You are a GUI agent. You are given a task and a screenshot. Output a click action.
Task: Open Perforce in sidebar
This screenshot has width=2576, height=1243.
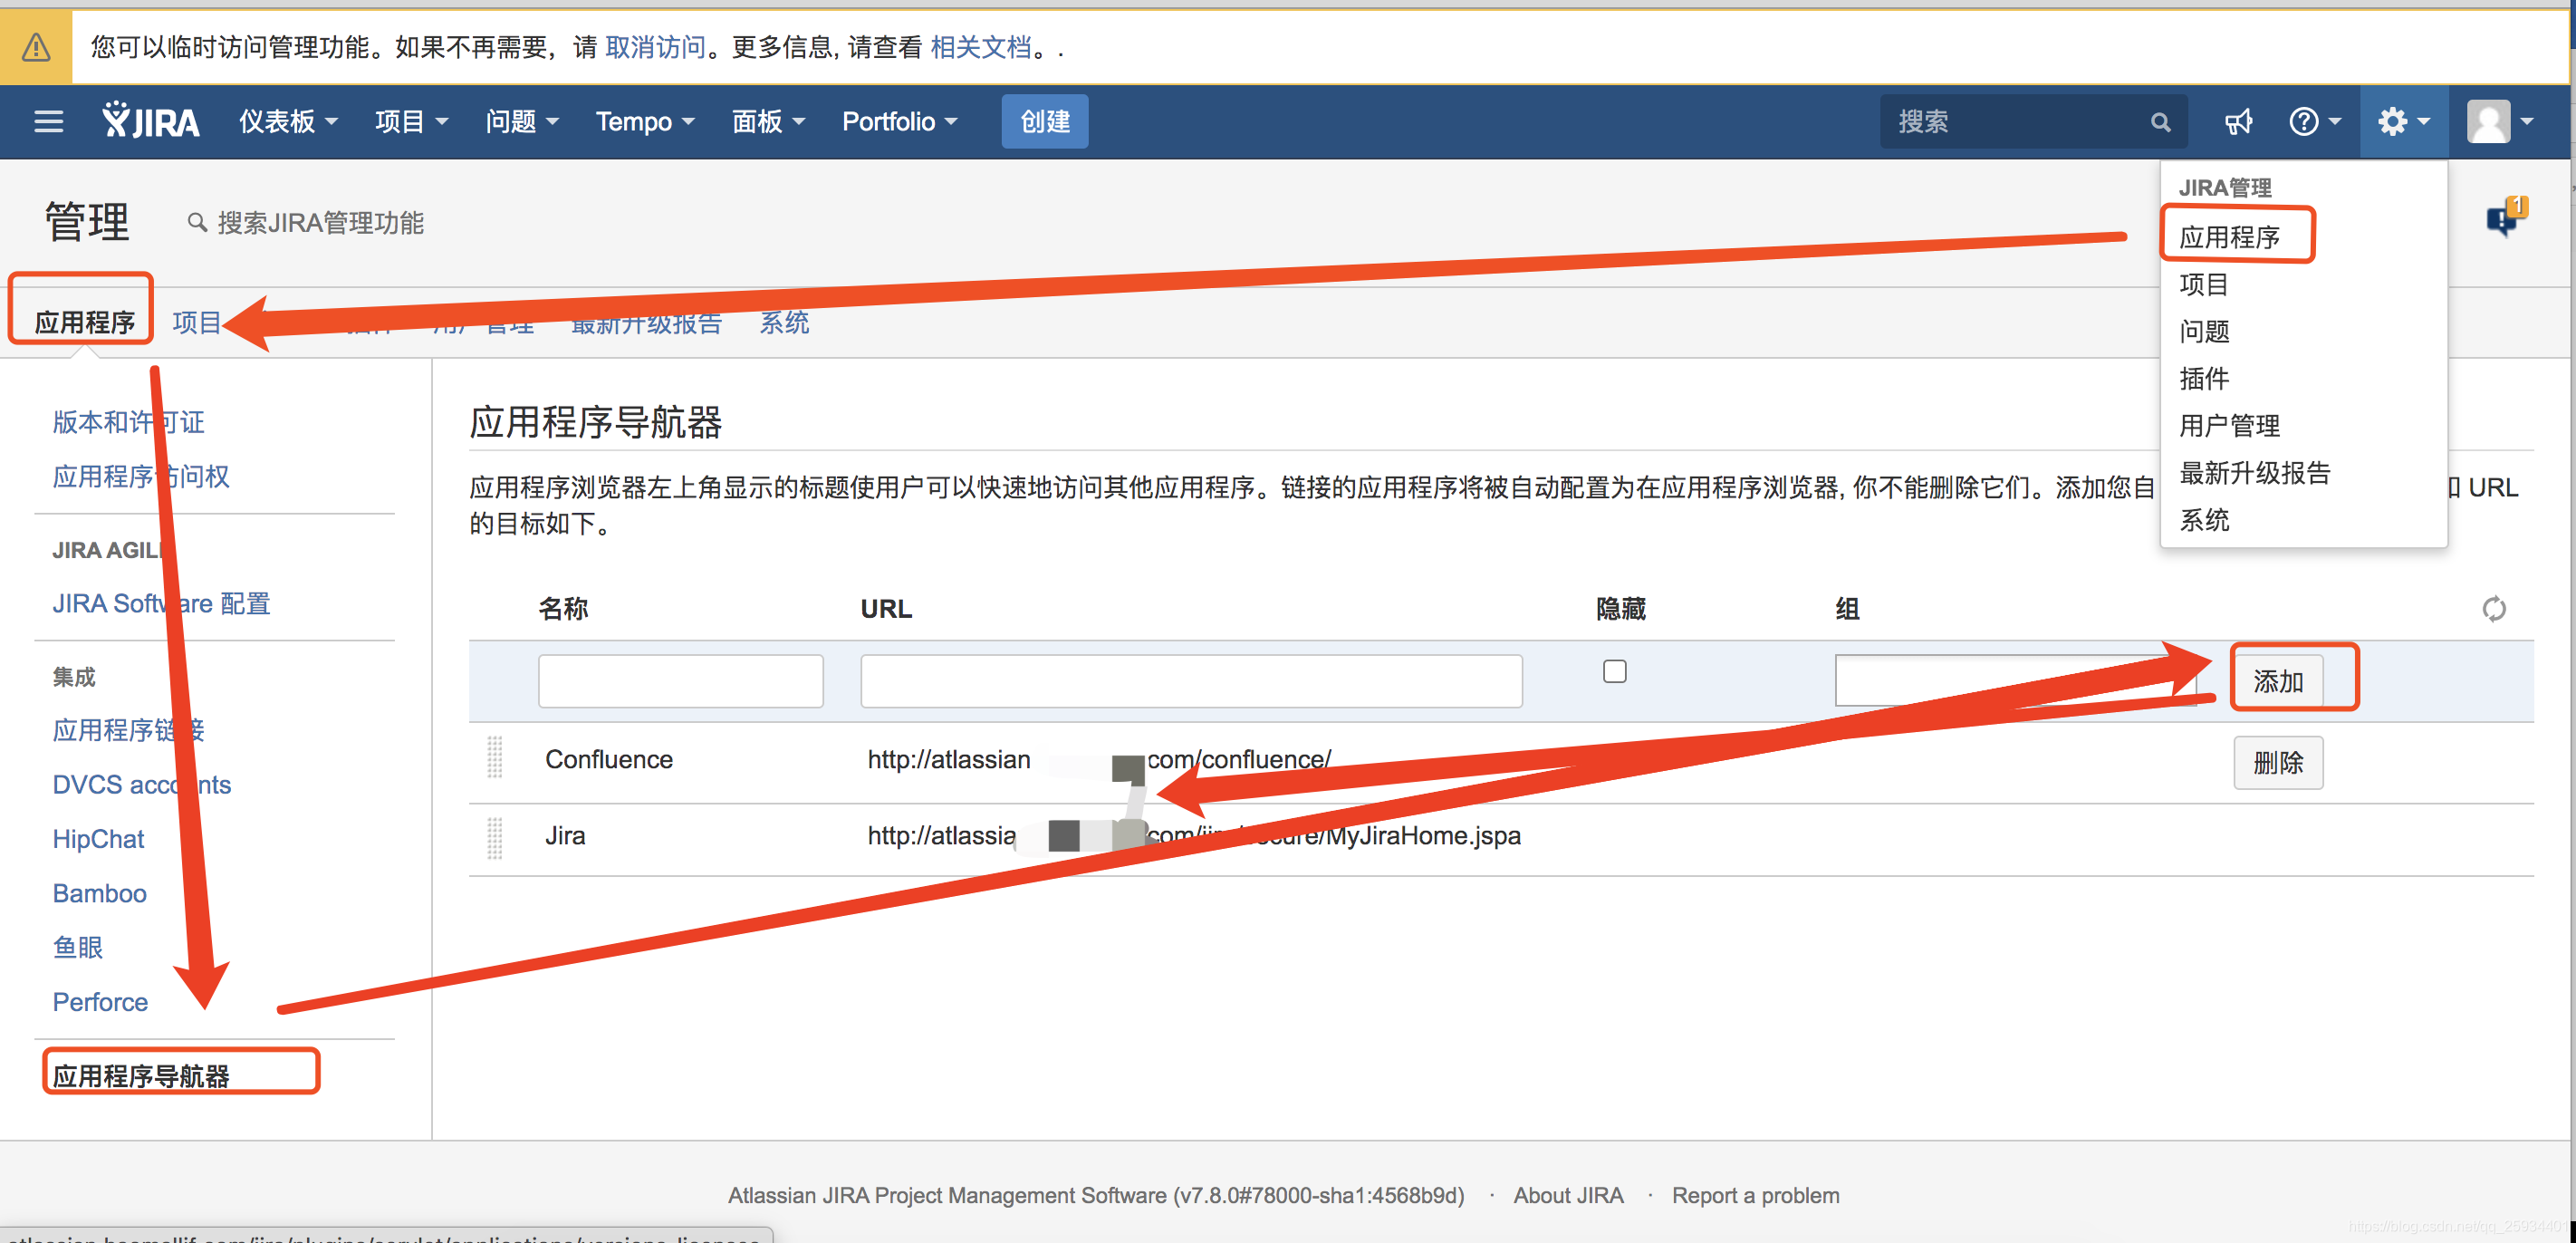pos(100,1001)
